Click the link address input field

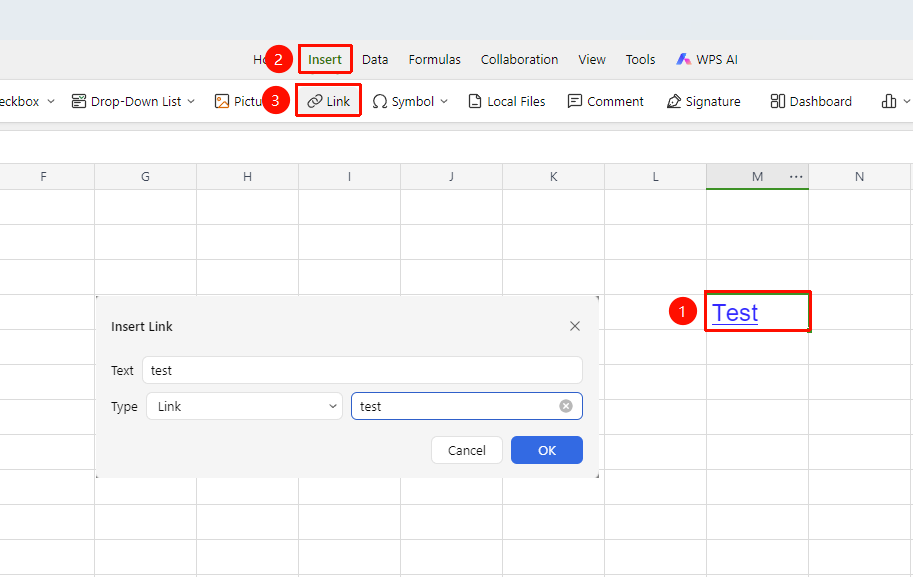(466, 406)
